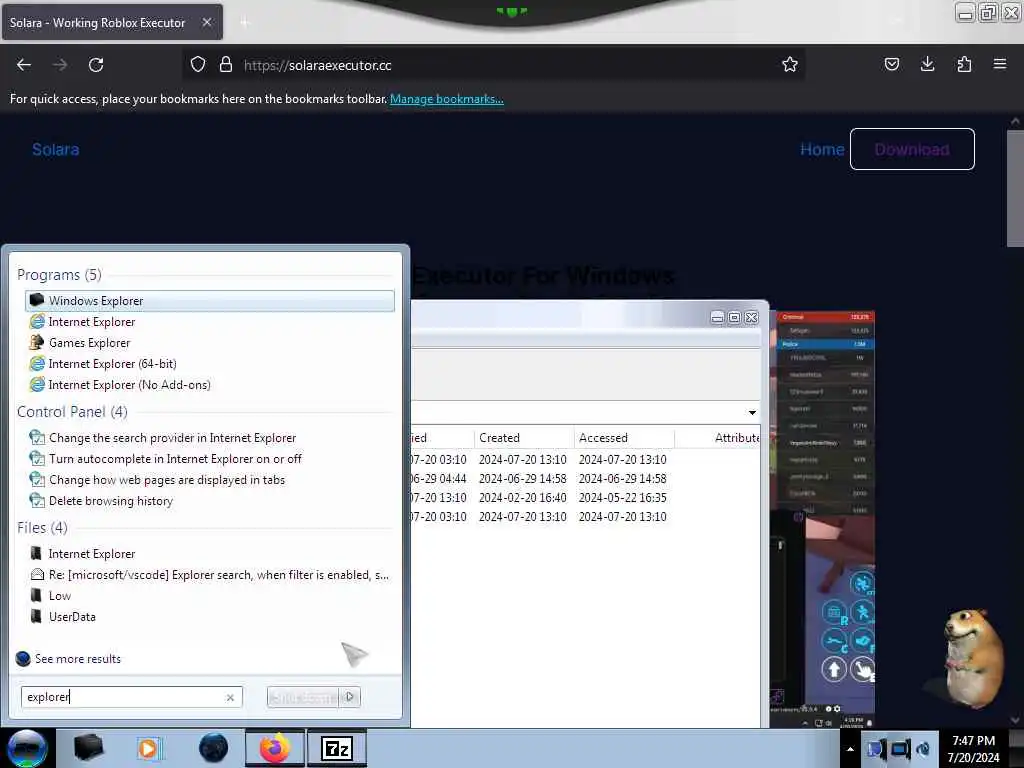Open the Re: [microsoft/vscode] Explorer search file

tap(210, 575)
